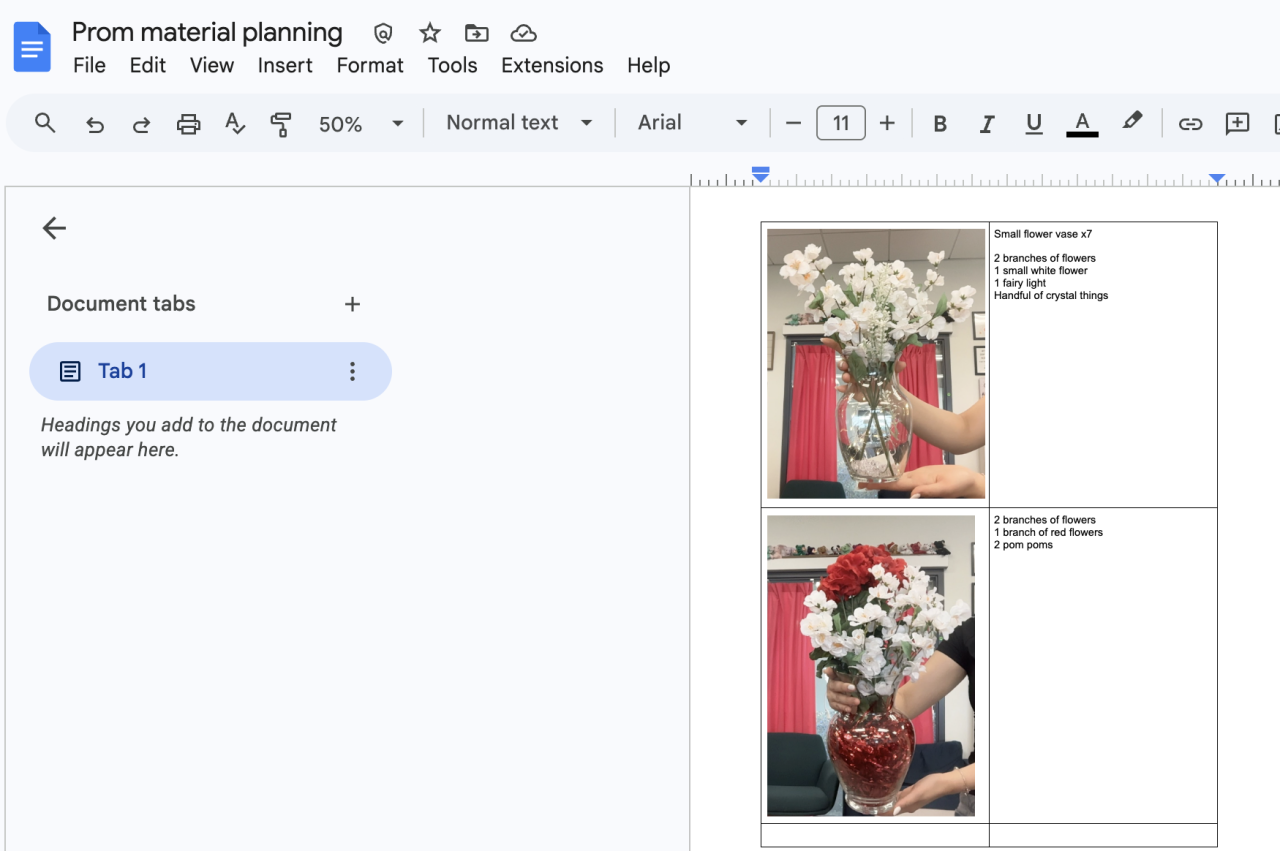The image size is (1280, 851).
Task: Print the document using printer icon
Action: [x=188, y=124]
